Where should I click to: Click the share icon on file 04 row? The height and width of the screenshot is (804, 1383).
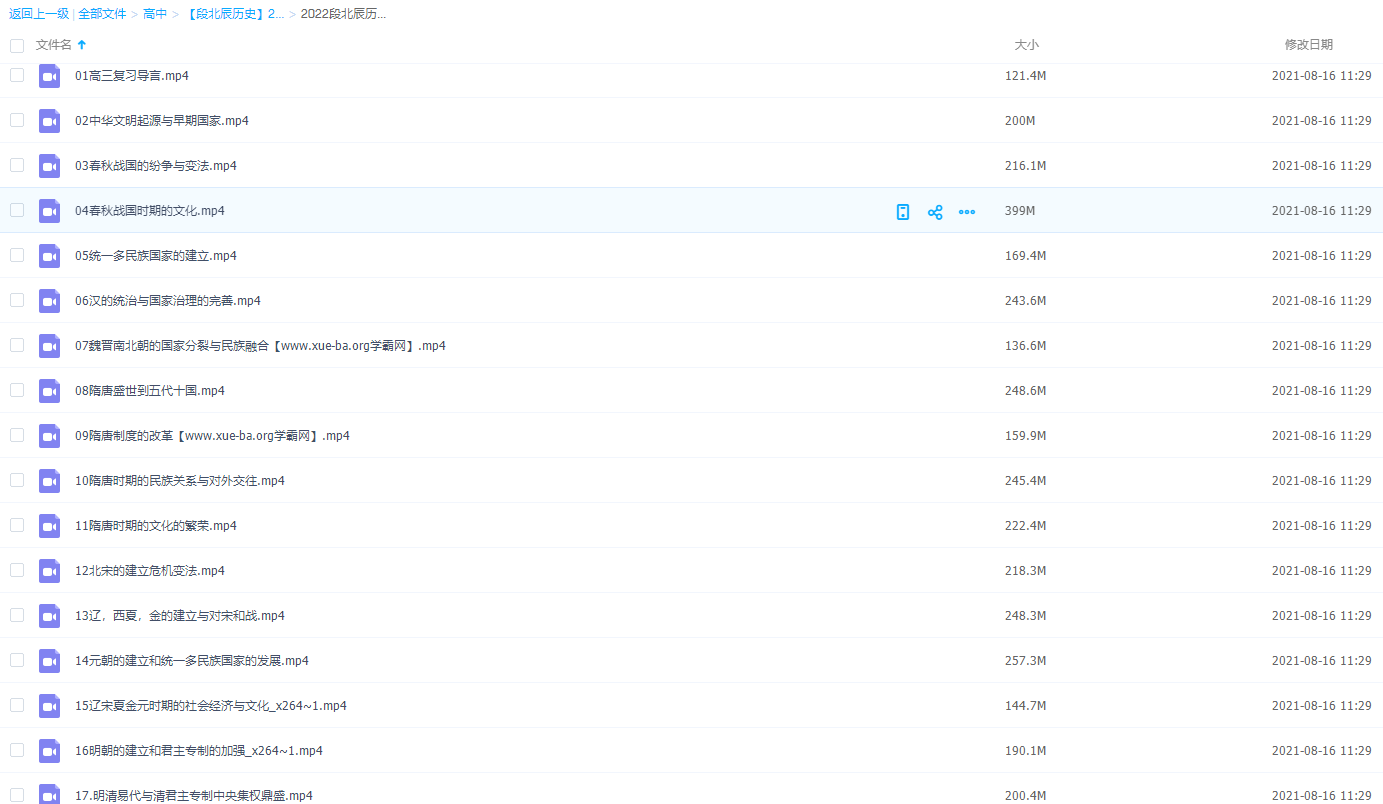pyautogui.click(x=935, y=212)
